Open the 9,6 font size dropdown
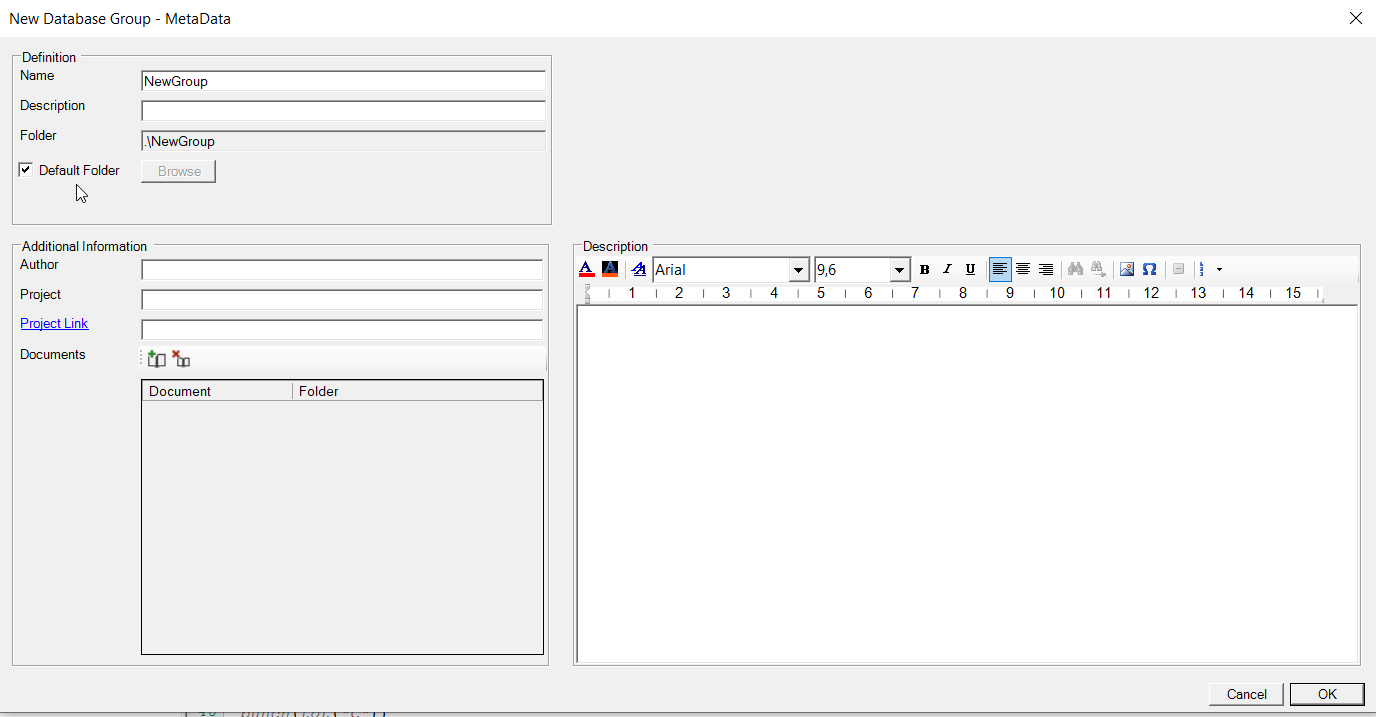The width and height of the screenshot is (1376, 717). pyautogui.click(x=899, y=270)
